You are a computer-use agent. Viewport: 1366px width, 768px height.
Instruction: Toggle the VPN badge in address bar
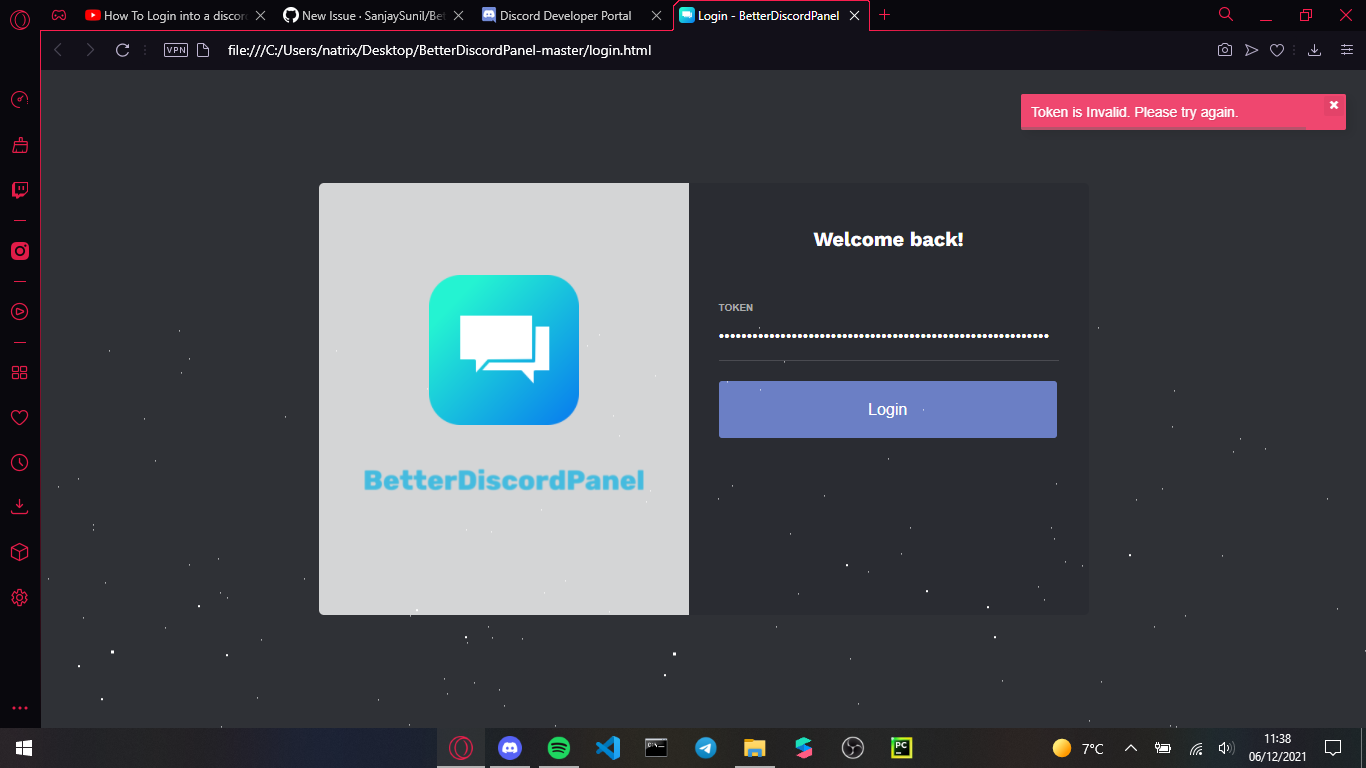point(176,50)
